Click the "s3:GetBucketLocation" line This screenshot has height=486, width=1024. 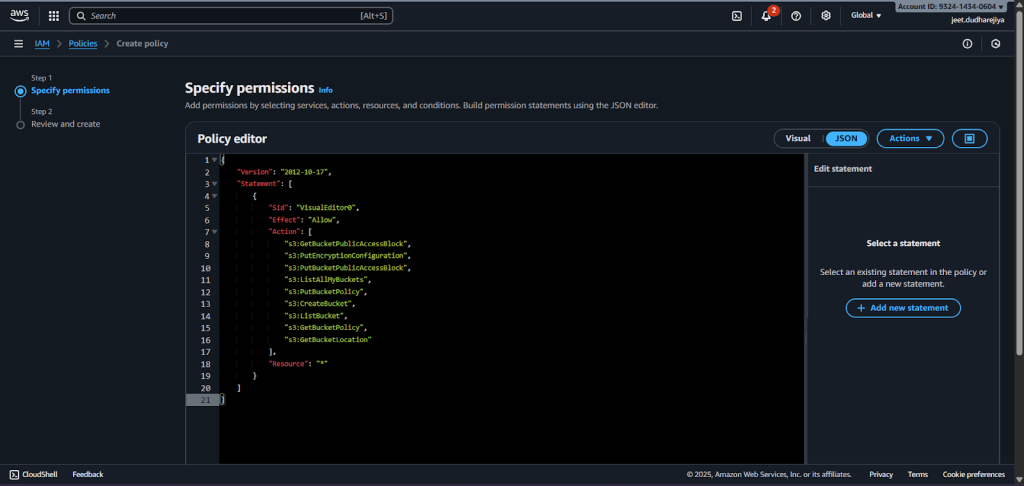(x=327, y=340)
